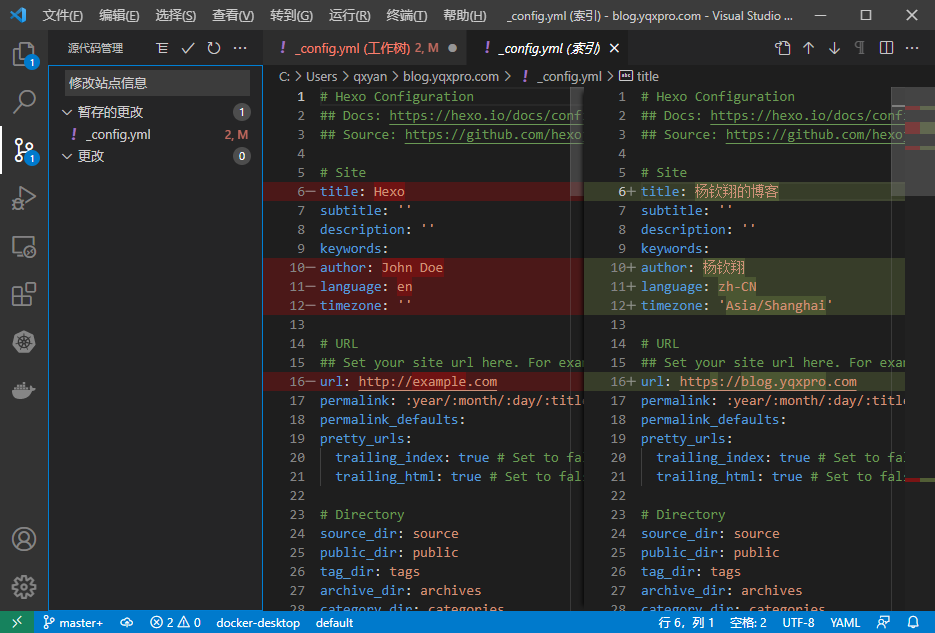Click qxyan in the breadcrumb path
The height and width of the screenshot is (633, 935).
tap(370, 76)
